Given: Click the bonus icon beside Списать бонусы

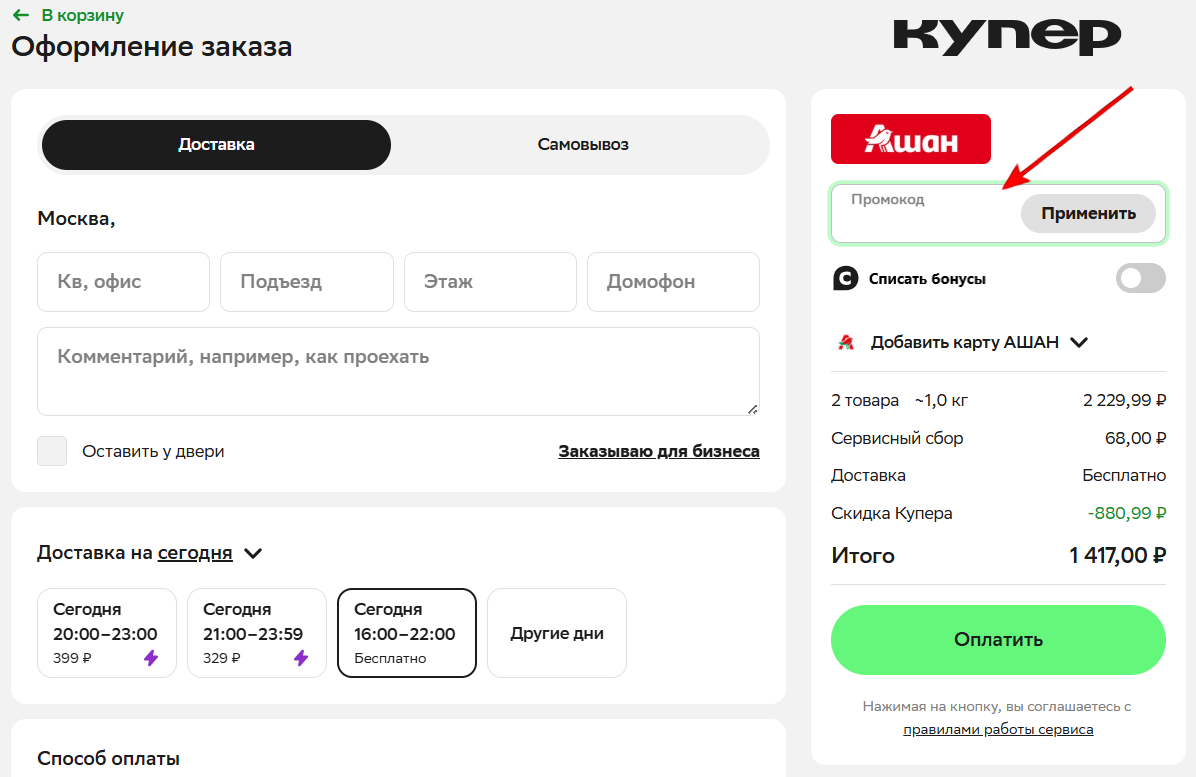Looking at the screenshot, I should coord(845,279).
